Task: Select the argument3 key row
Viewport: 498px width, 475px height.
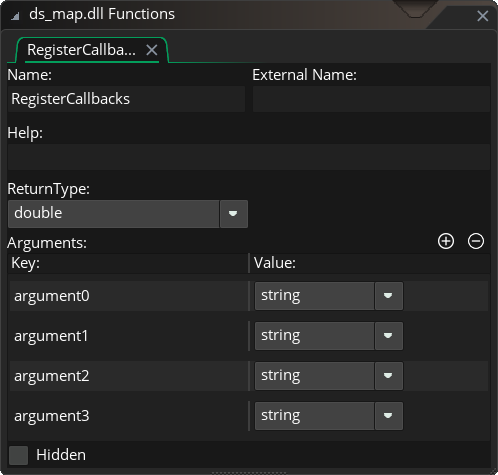Action: 129,416
